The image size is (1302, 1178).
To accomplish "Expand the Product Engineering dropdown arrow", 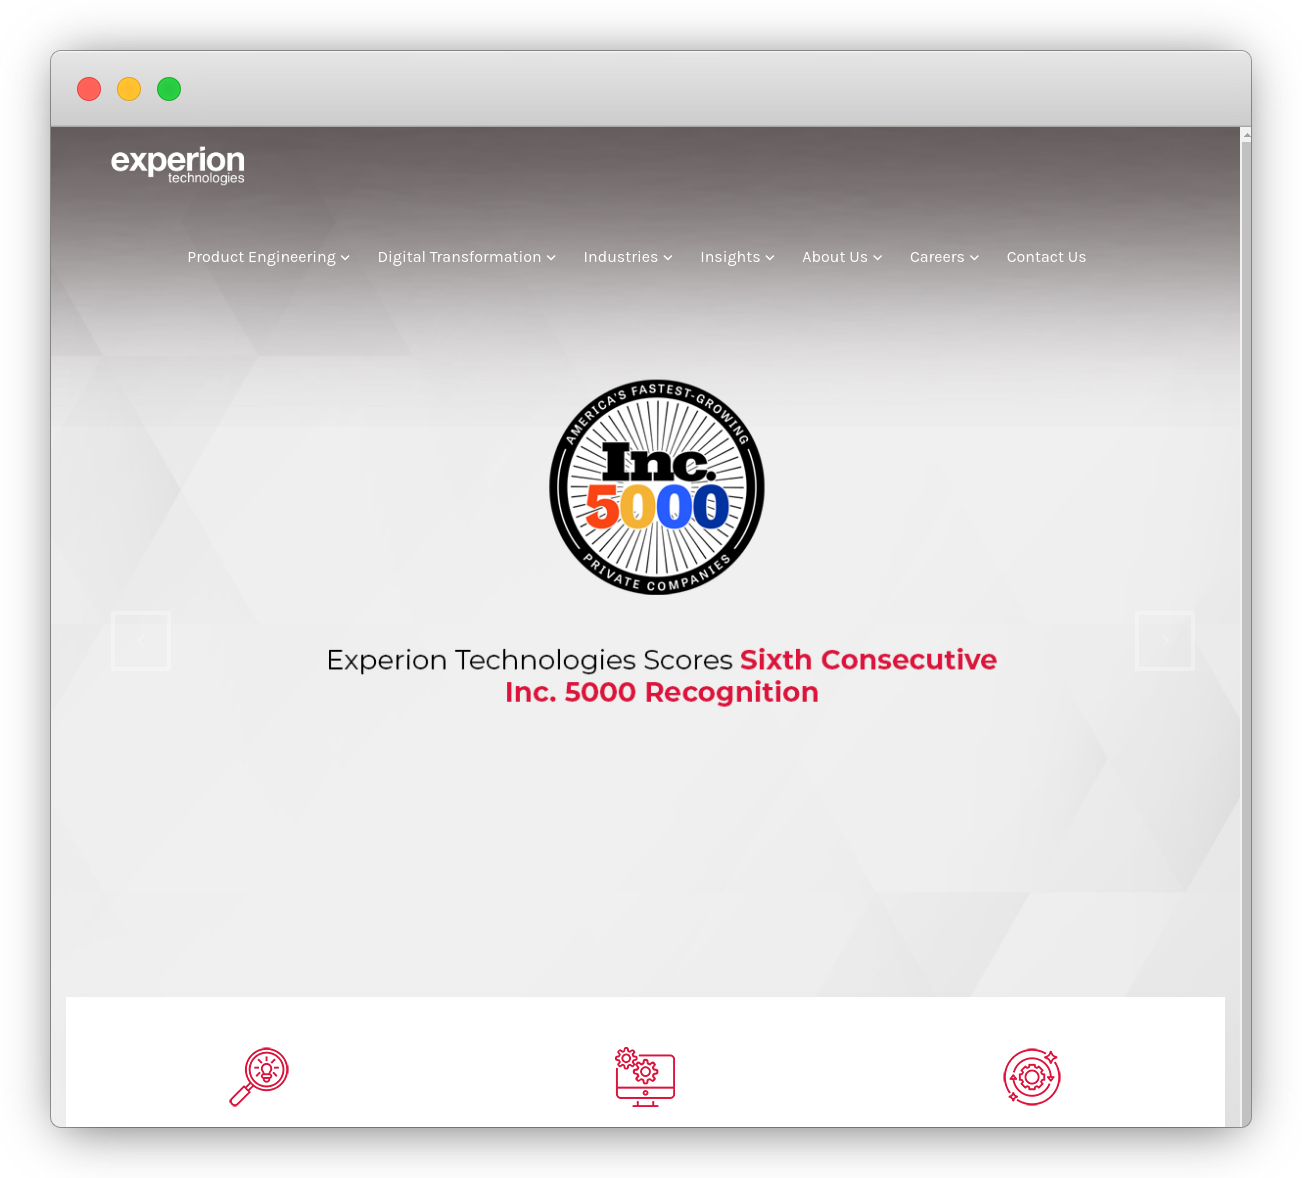I will 345,258.
